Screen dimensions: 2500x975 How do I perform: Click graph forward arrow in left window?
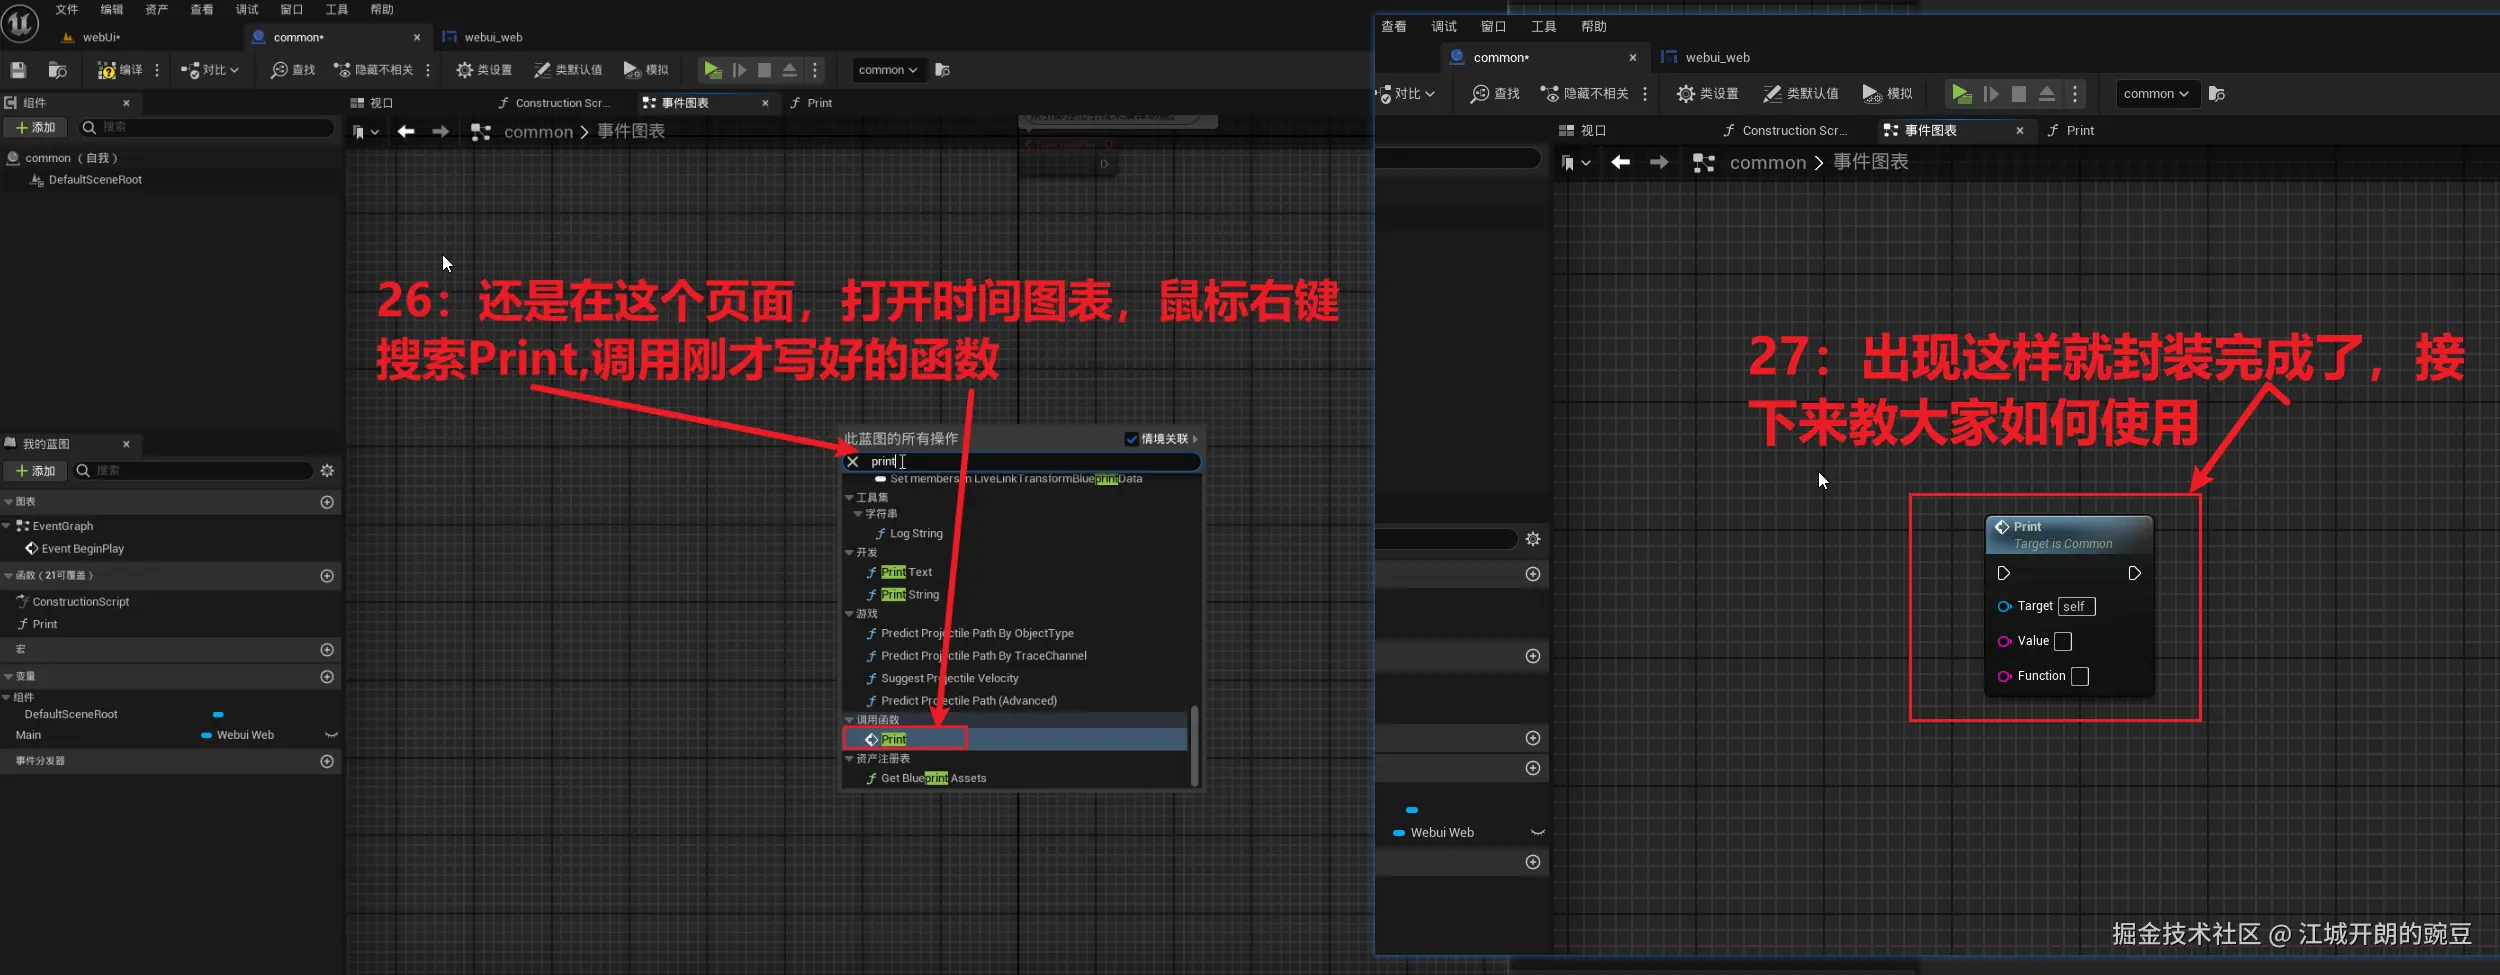(440, 132)
